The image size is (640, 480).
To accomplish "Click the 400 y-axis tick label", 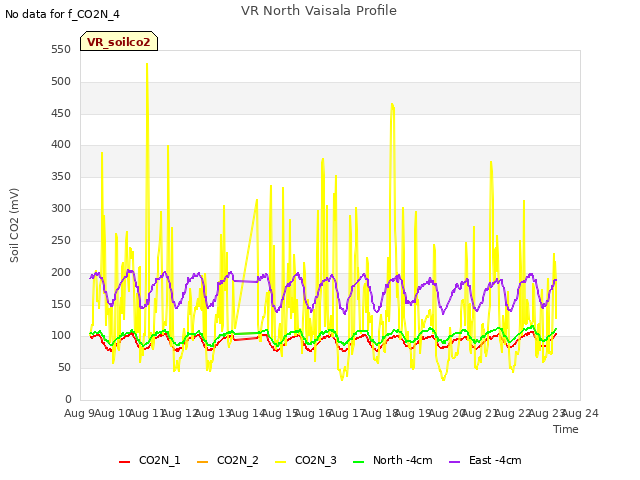I will [61, 144].
